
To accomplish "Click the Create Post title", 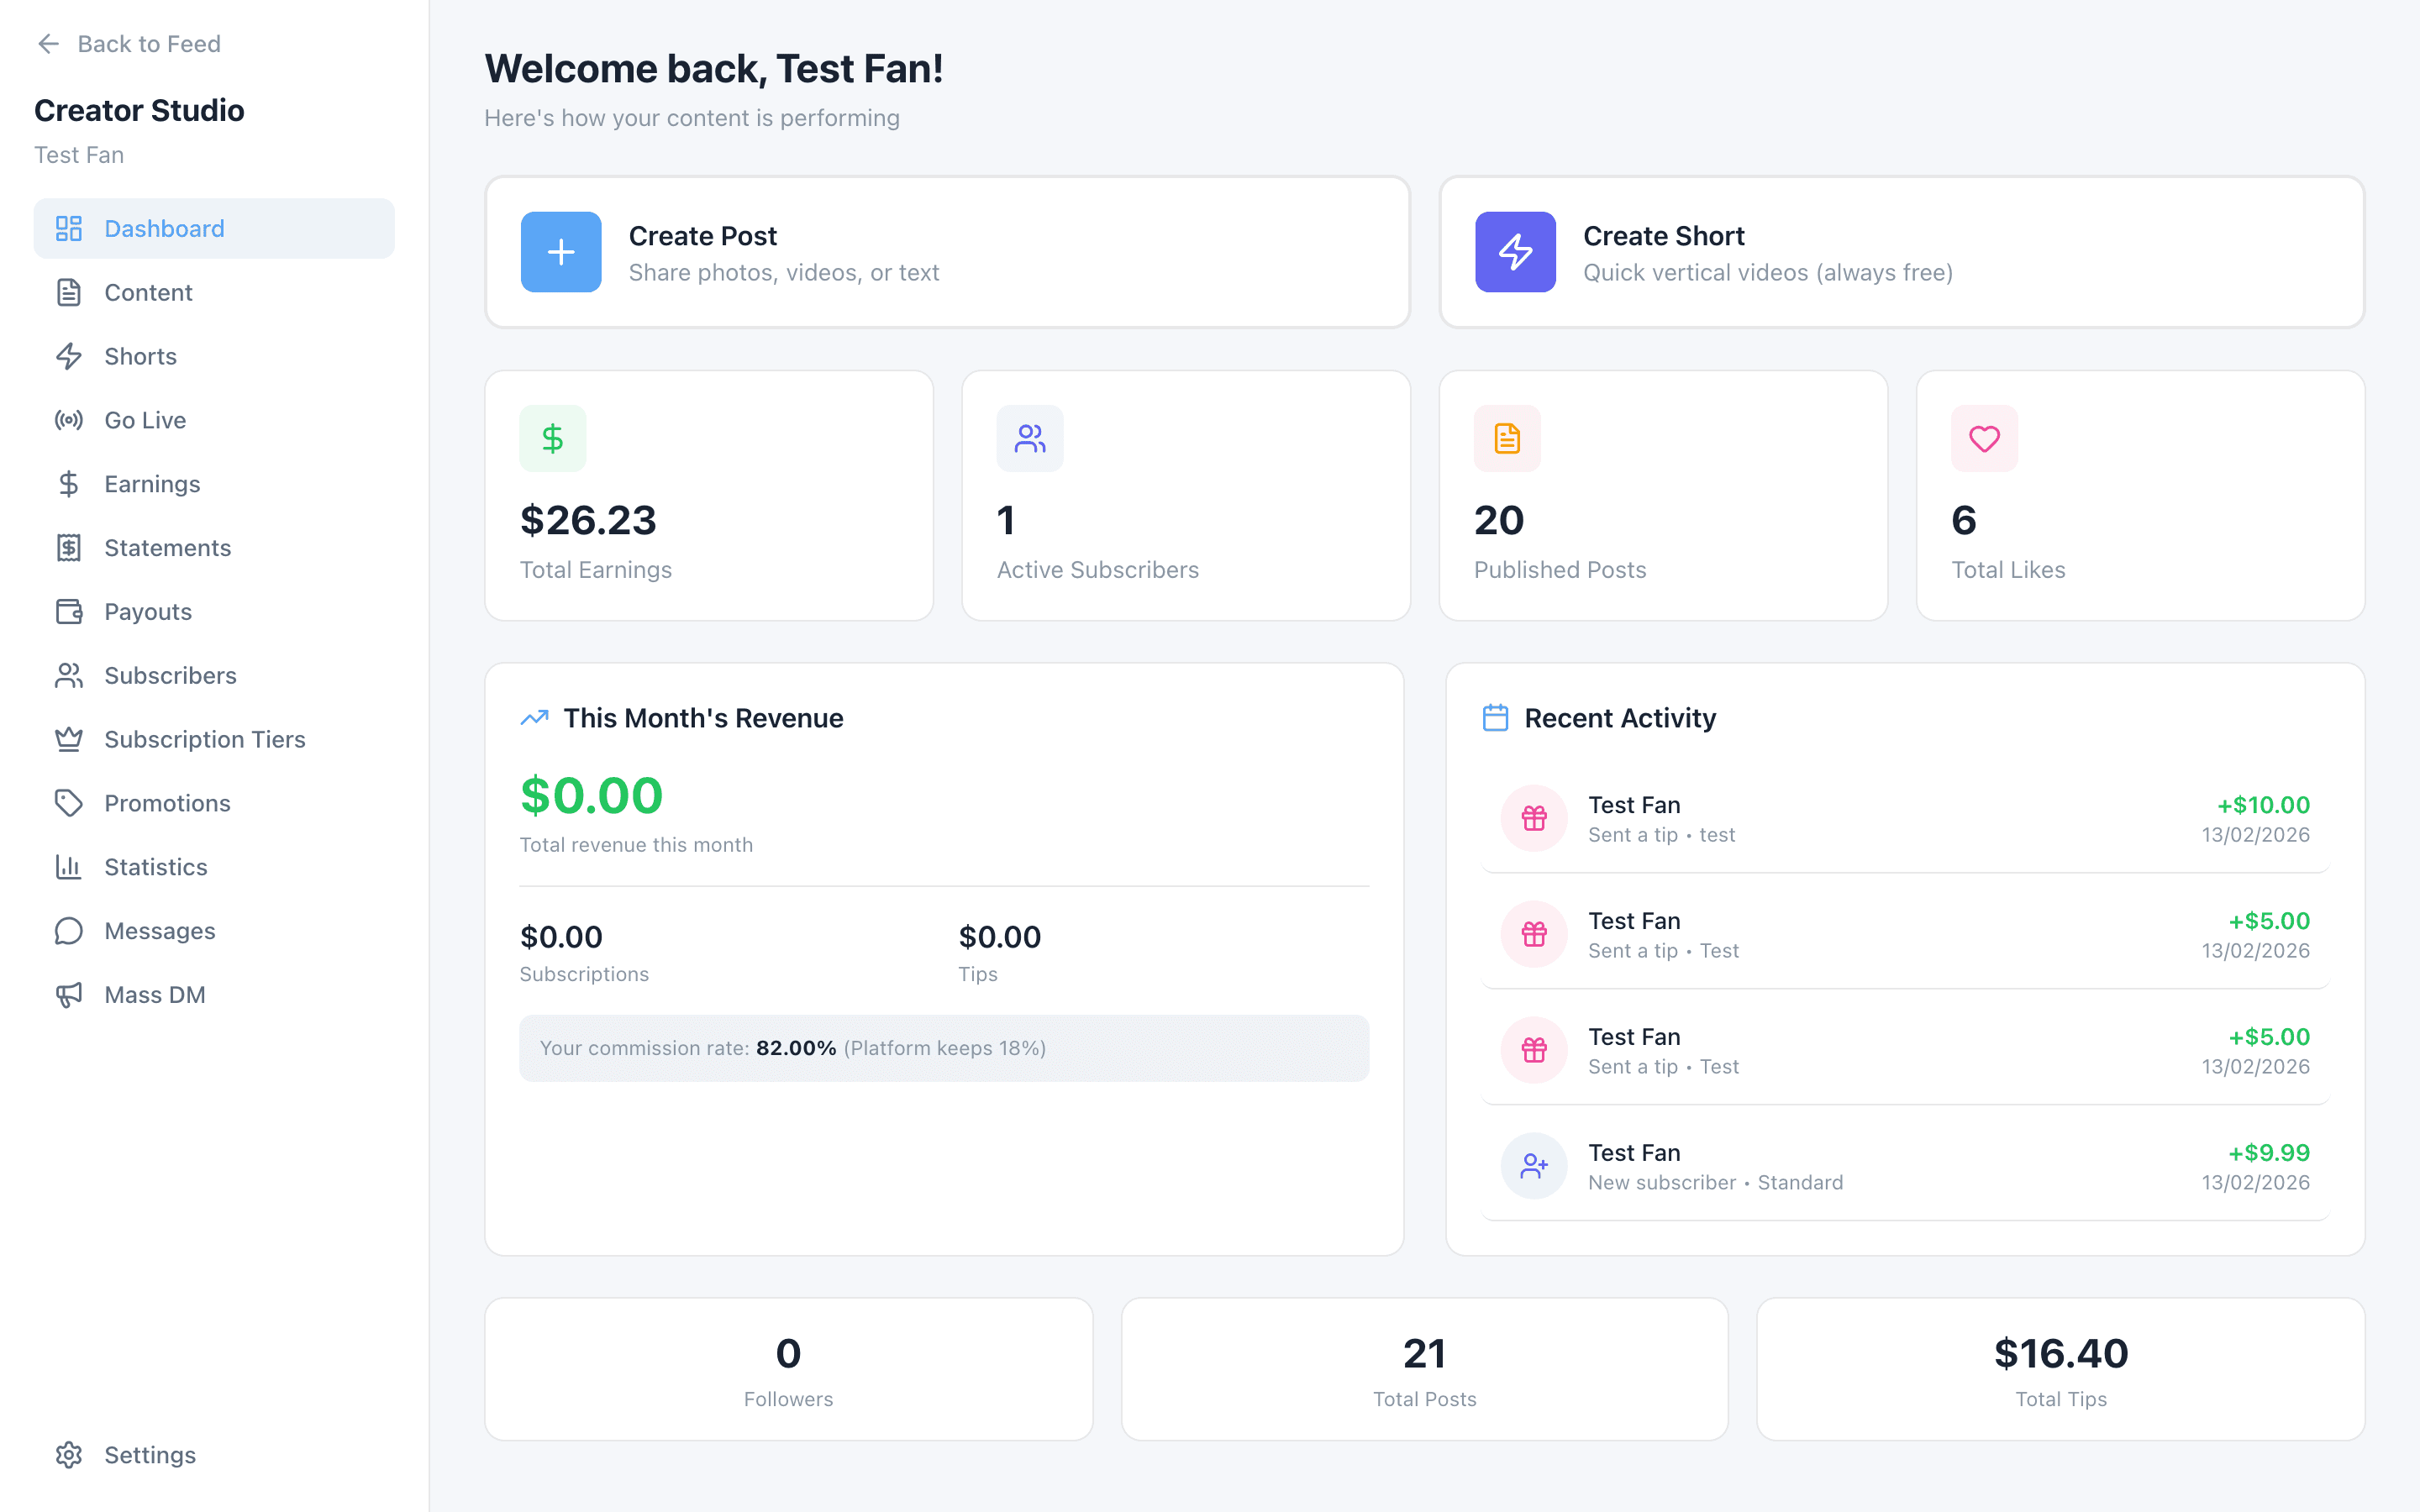I will coord(702,236).
